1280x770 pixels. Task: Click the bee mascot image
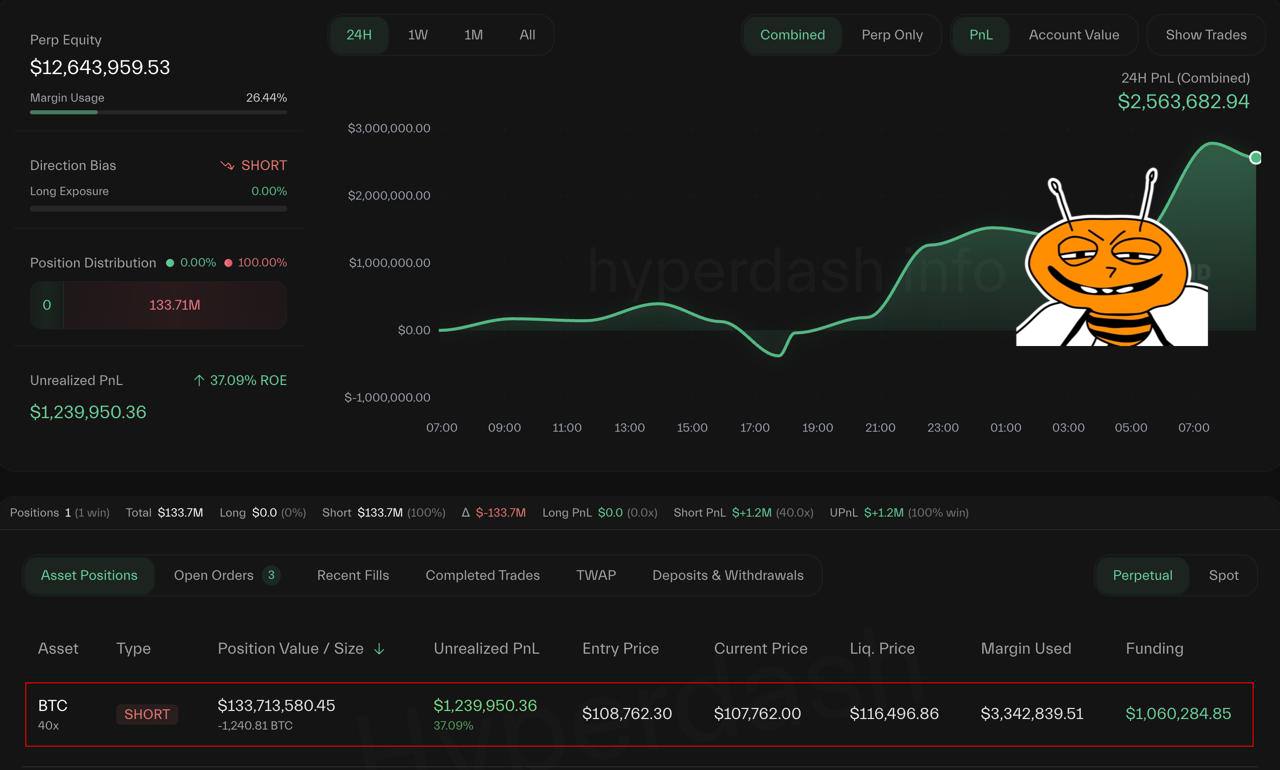[x=1111, y=258]
